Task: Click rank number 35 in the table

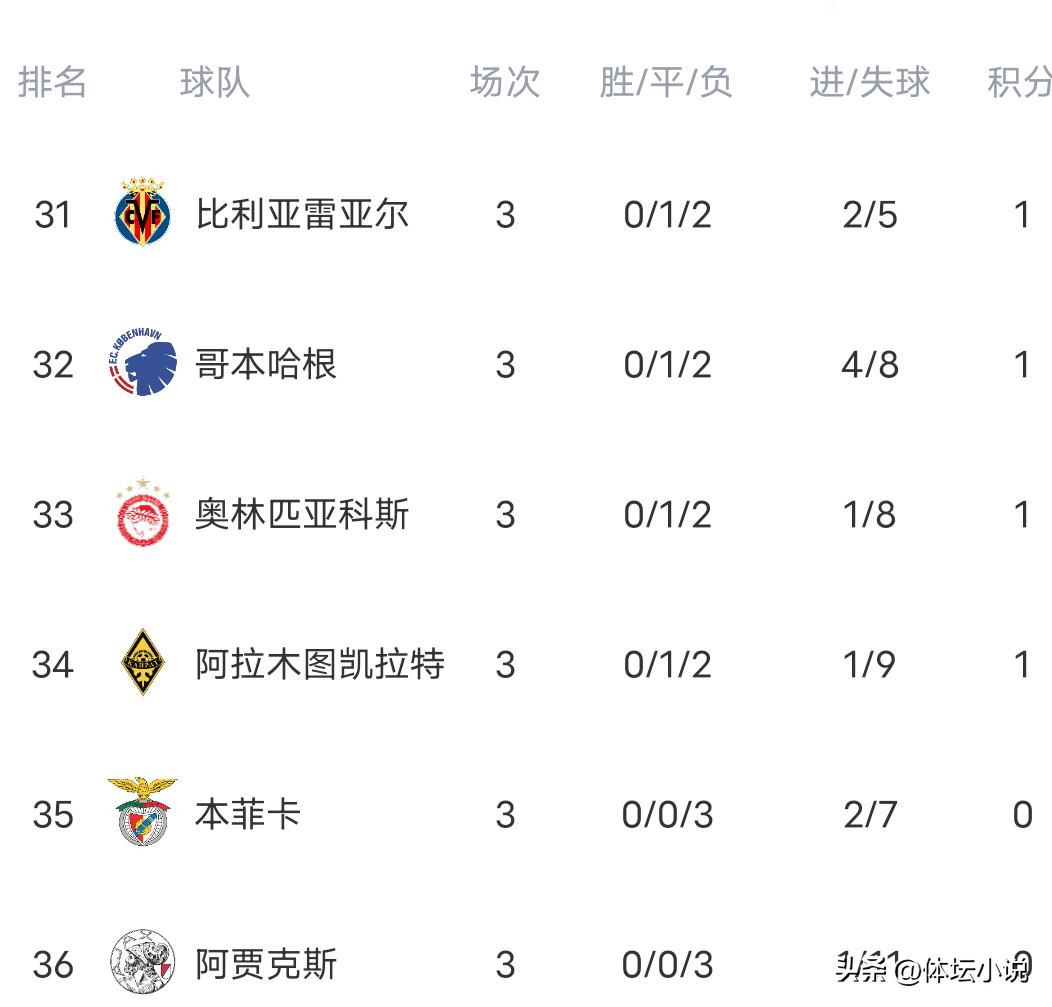Action: (x=53, y=814)
